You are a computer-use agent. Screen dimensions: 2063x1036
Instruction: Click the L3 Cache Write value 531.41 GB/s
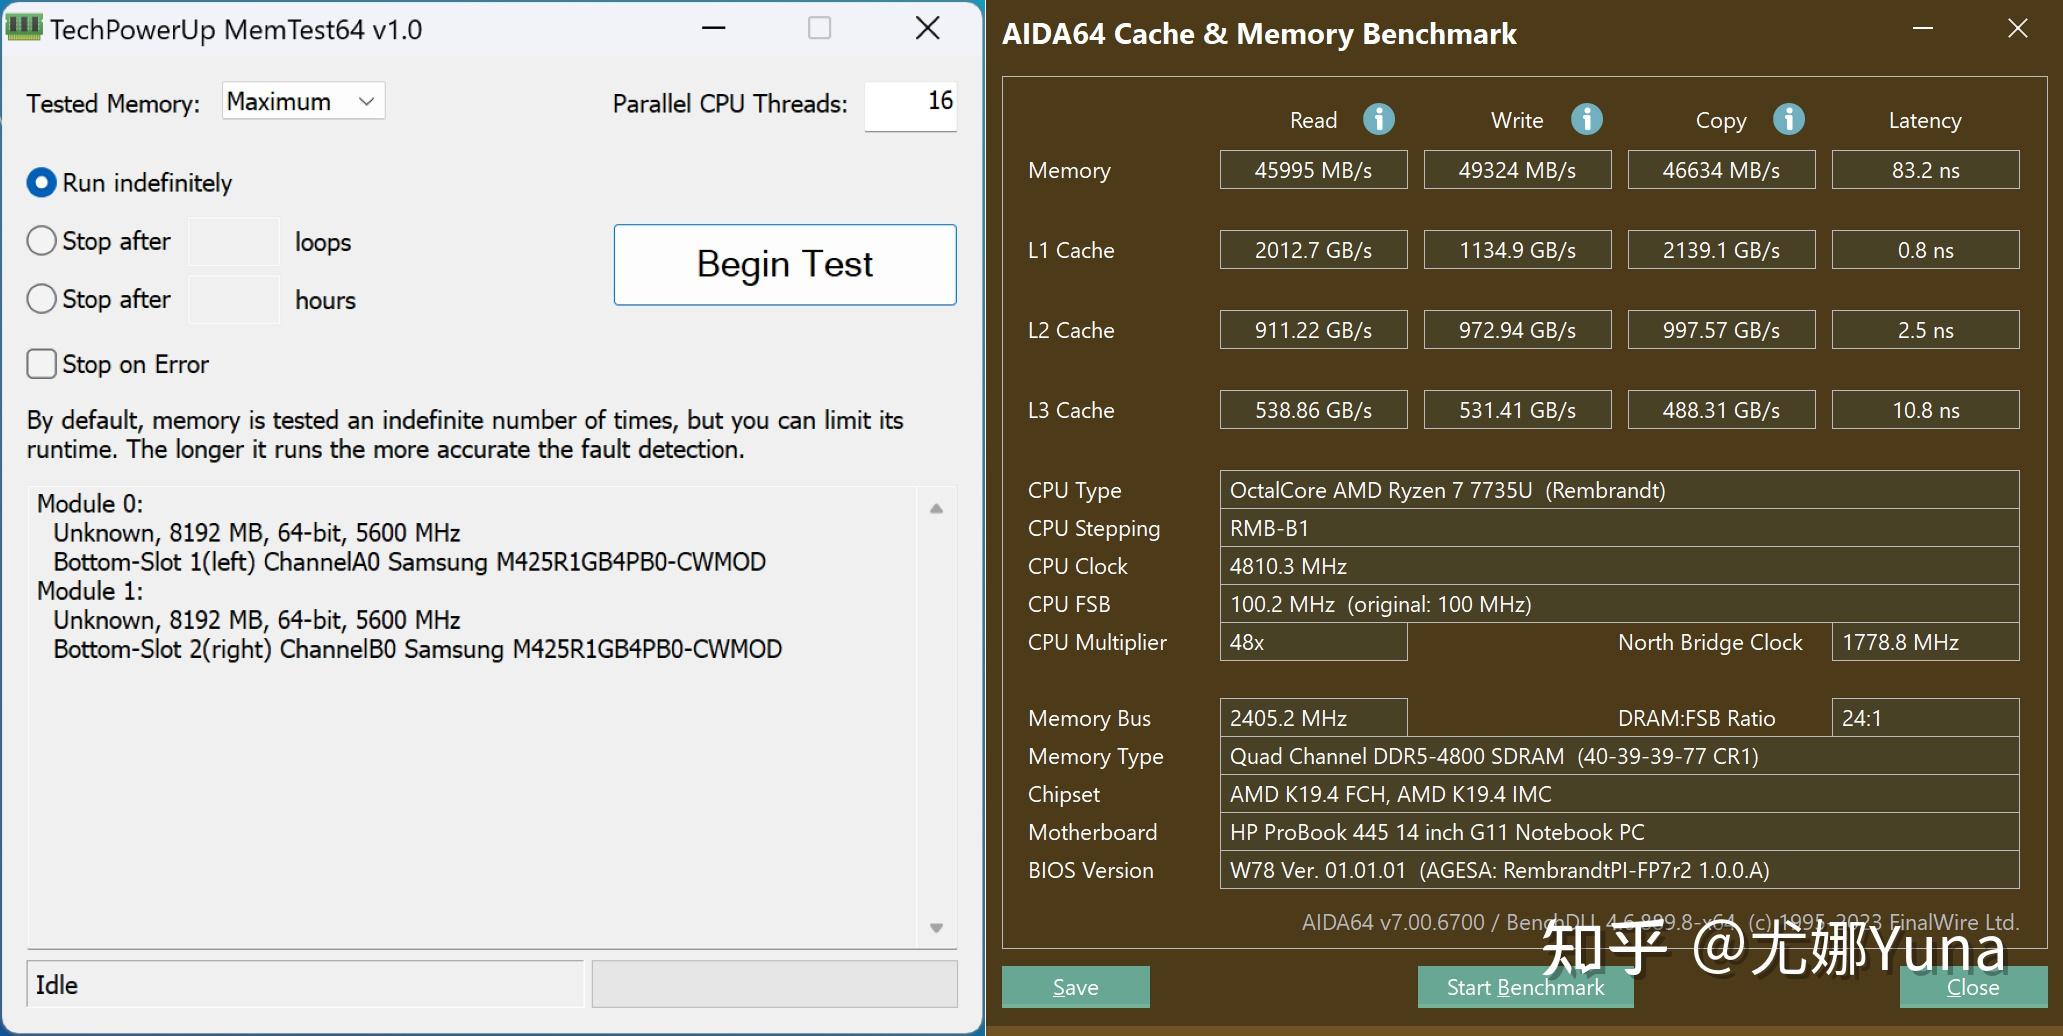coord(1517,410)
